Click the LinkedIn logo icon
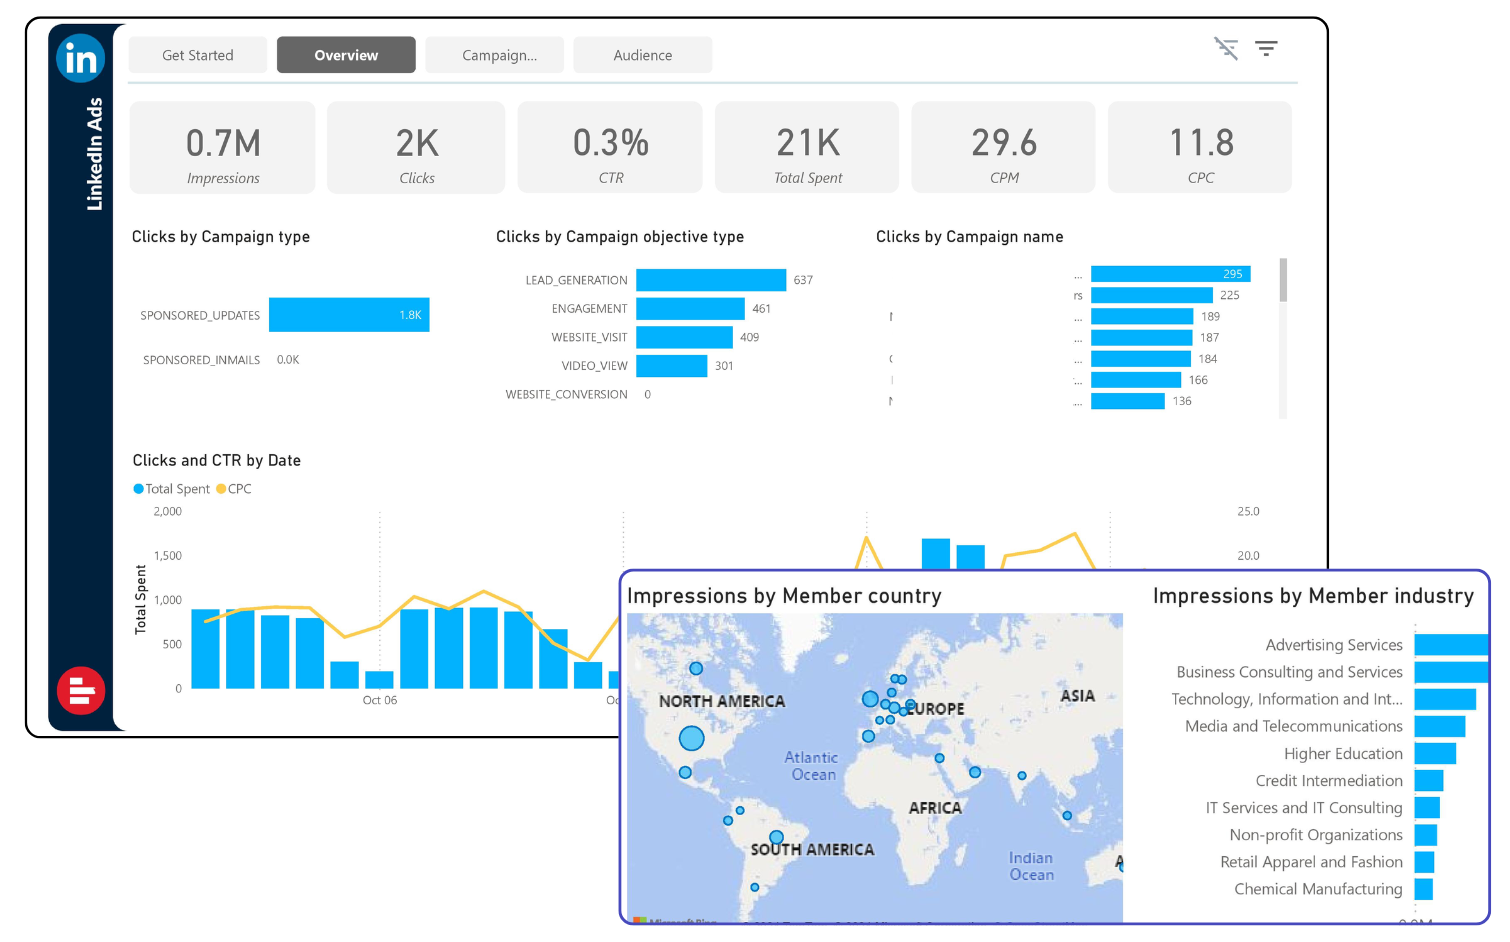The image size is (1510, 942). [x=80, y=59]
